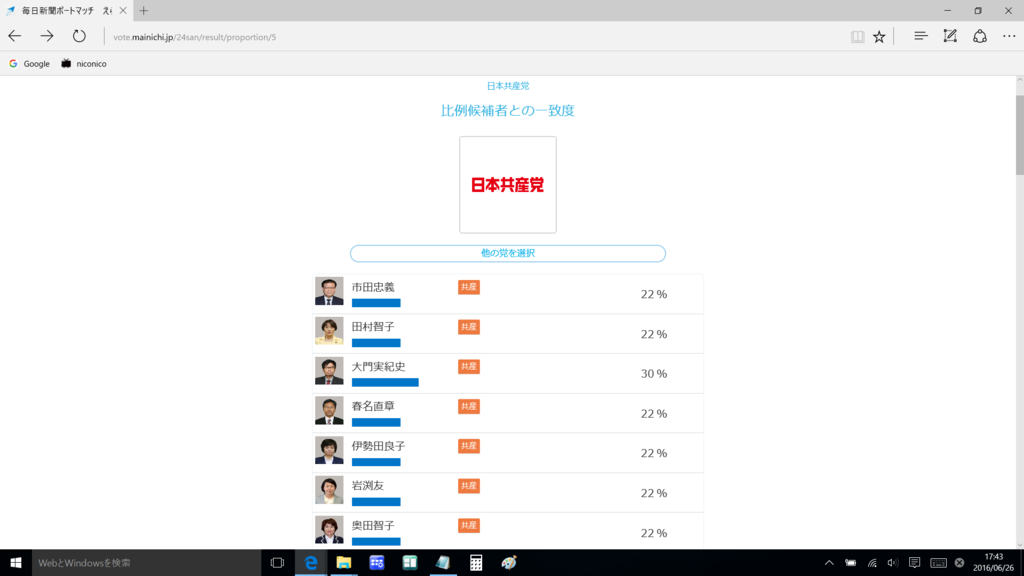Click the page vertical scrollbar thumb
Viewport: 1024px width, 576px height.
tap(1019, 135)
